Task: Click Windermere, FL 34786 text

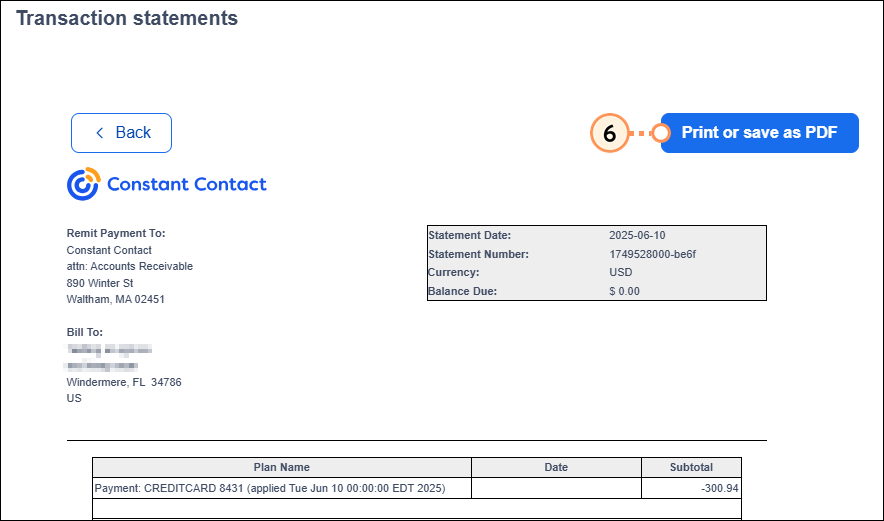Action: [124, 382]
